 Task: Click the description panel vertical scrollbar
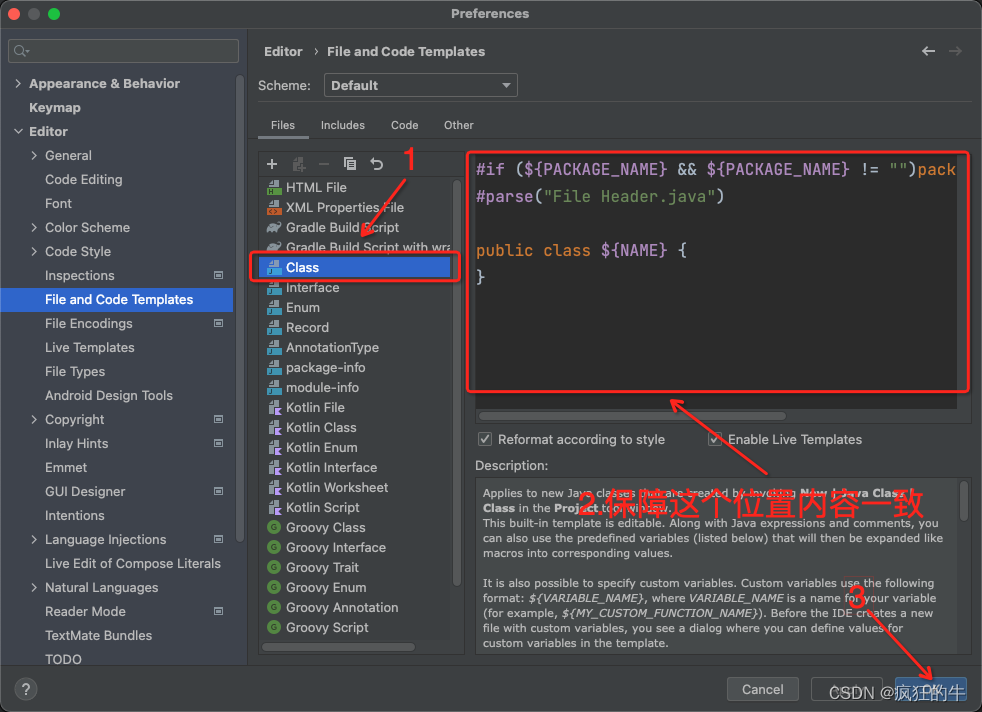tap(964, 501)
